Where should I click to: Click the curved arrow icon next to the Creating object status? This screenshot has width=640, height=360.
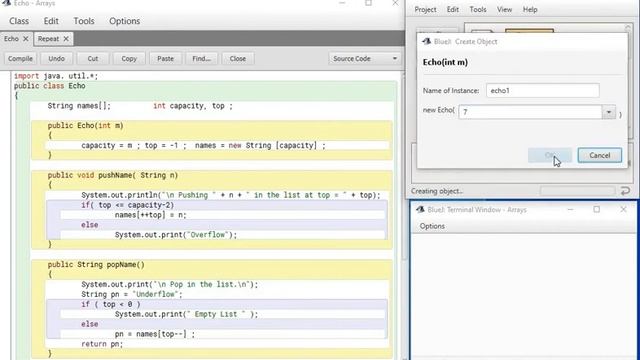625,191
